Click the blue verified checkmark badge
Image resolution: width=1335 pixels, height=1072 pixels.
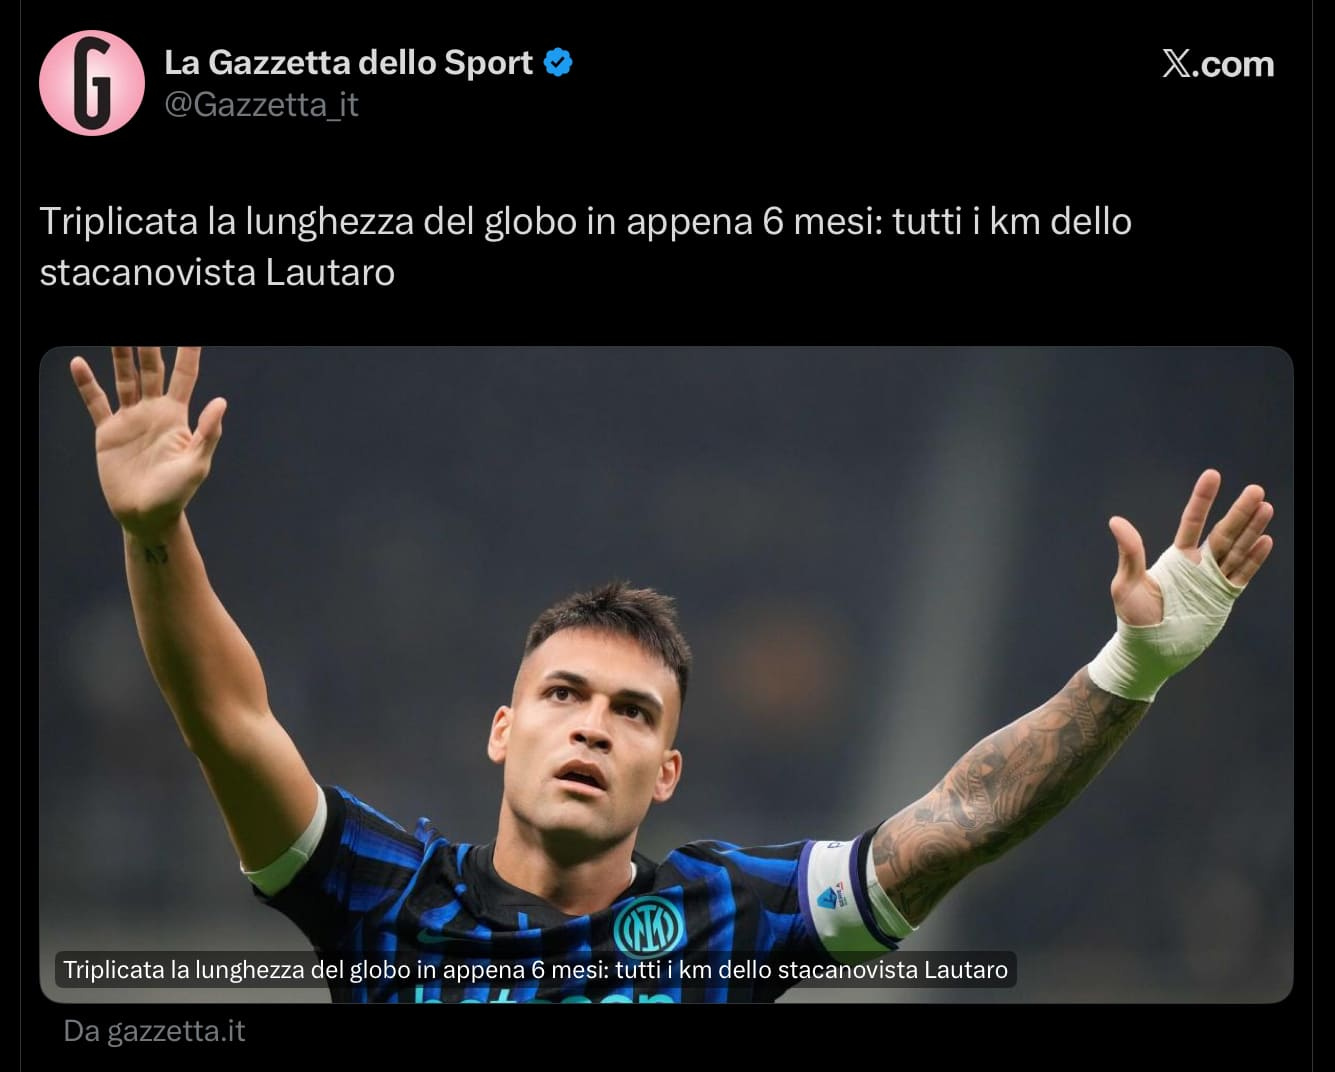(558, 62)
